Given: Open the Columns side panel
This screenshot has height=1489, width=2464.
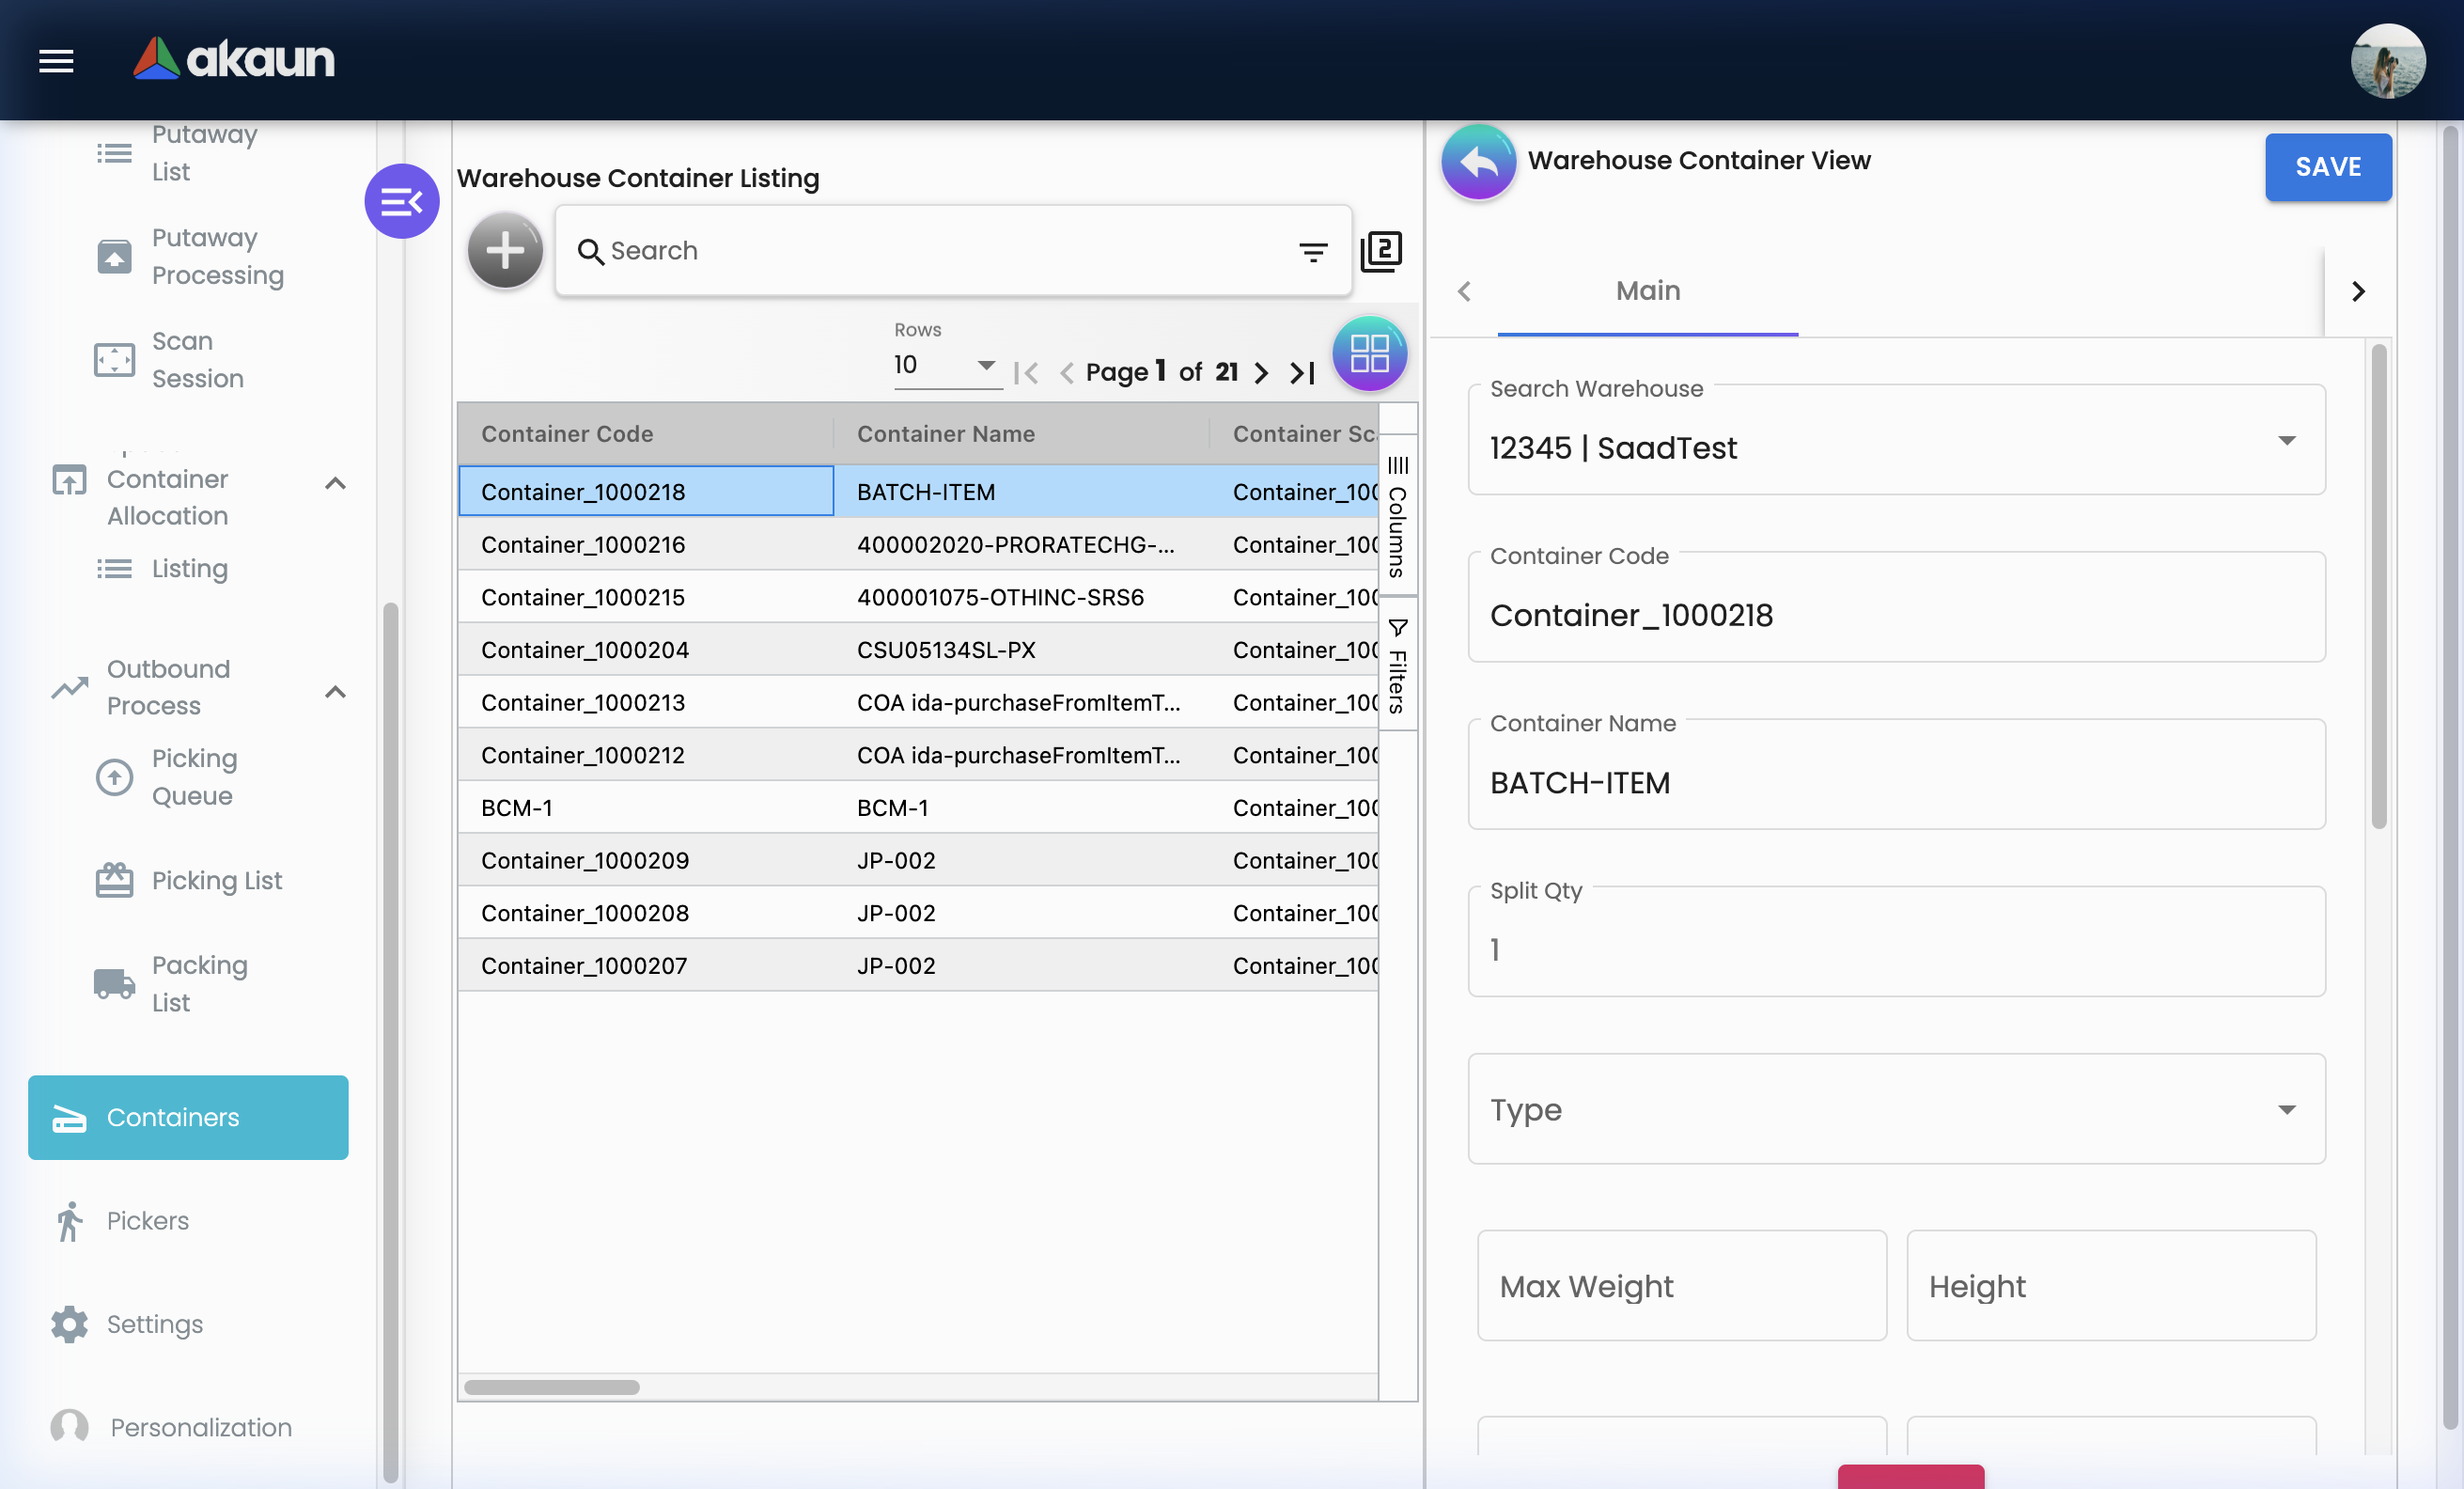Looking at the screenshot, I should (x=1397, y=517).
